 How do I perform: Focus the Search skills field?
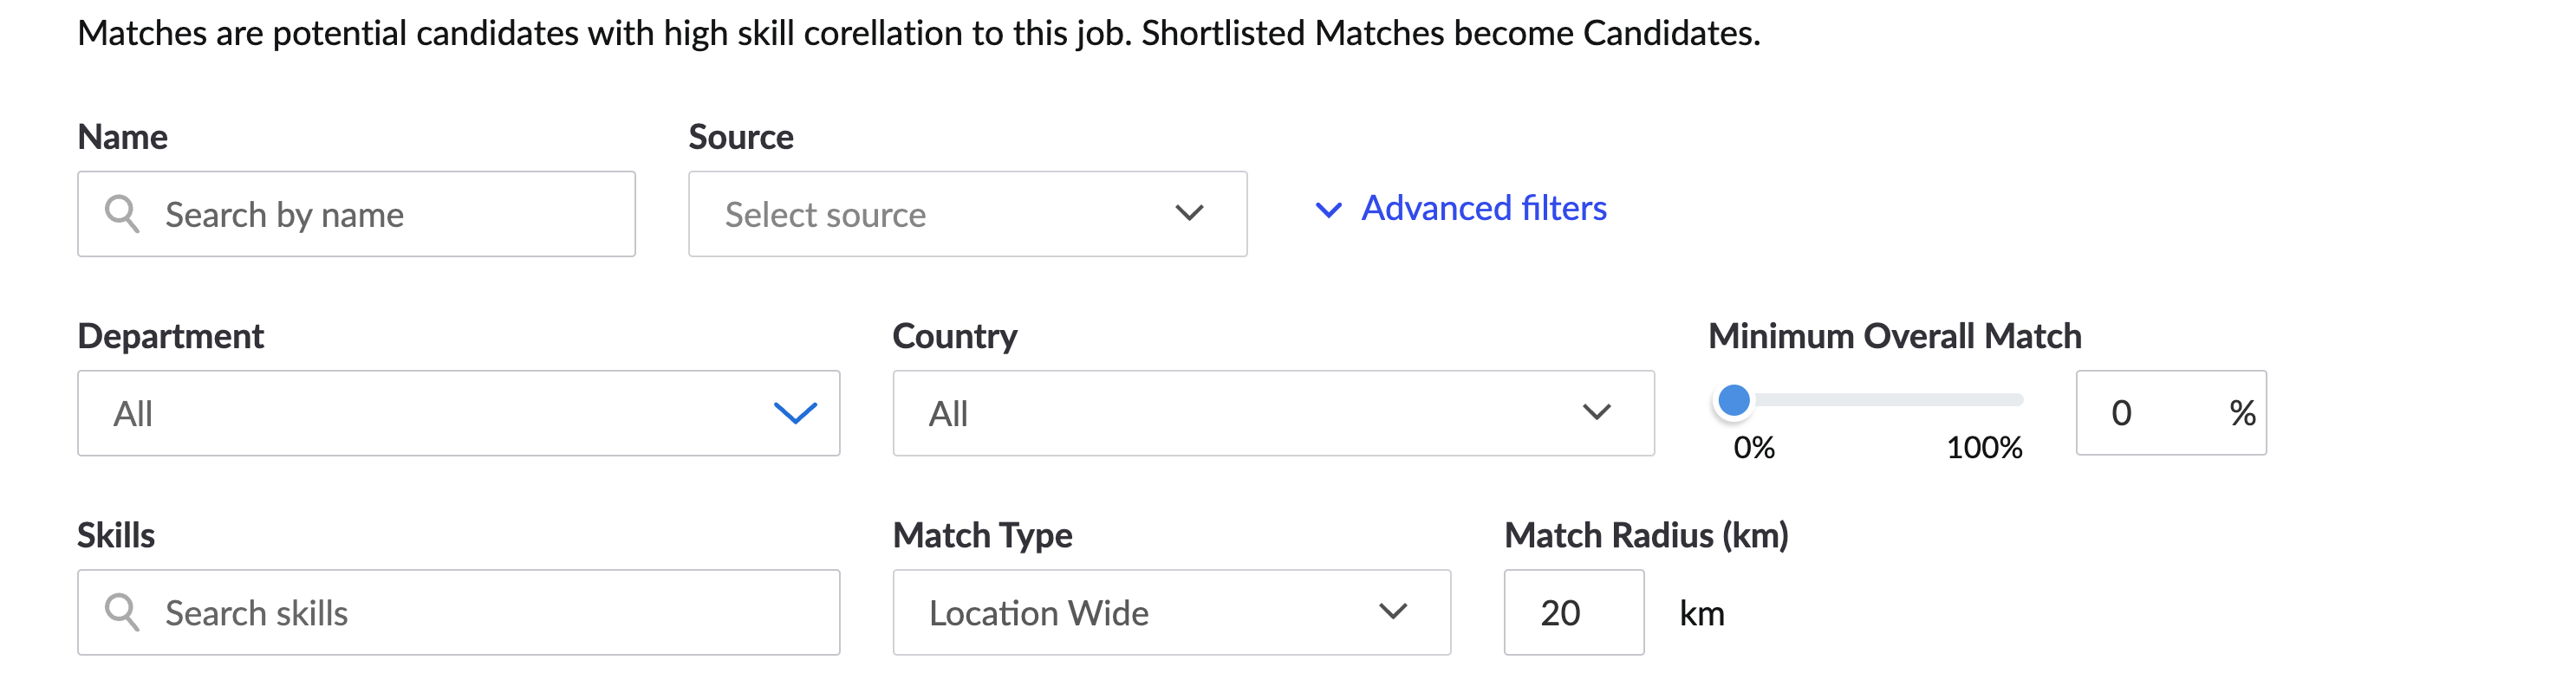tap(459, 612)
